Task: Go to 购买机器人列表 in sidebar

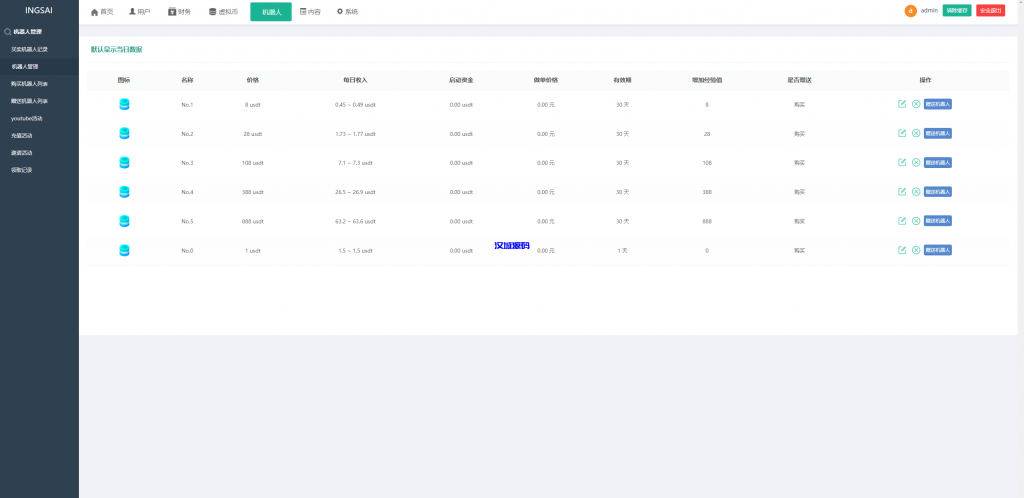Action: pyautogui.click(x=29, y=84)
